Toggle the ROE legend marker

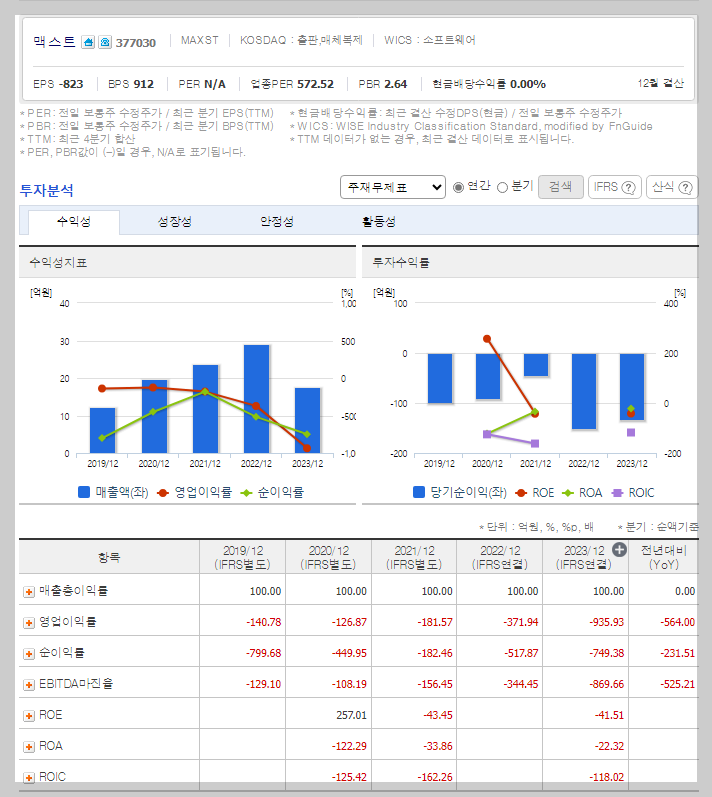[521, 493]
